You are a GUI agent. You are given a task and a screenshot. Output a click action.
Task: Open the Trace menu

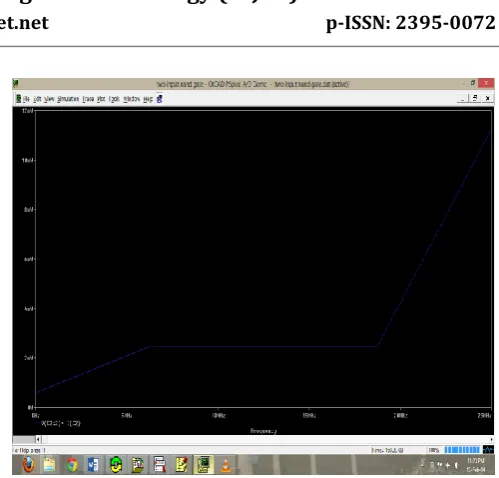pos(88,99)
